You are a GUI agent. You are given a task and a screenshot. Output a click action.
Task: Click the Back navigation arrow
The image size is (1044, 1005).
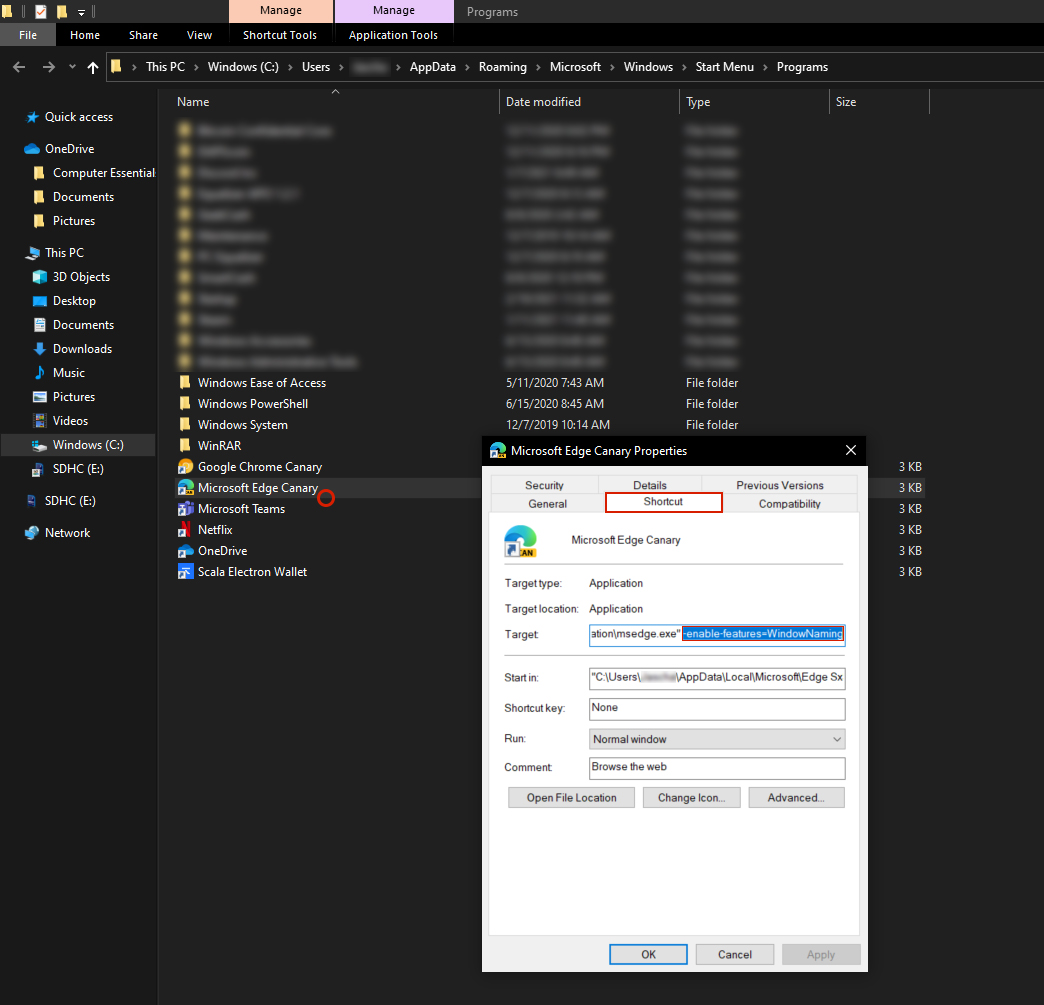(x=19, y=67)
